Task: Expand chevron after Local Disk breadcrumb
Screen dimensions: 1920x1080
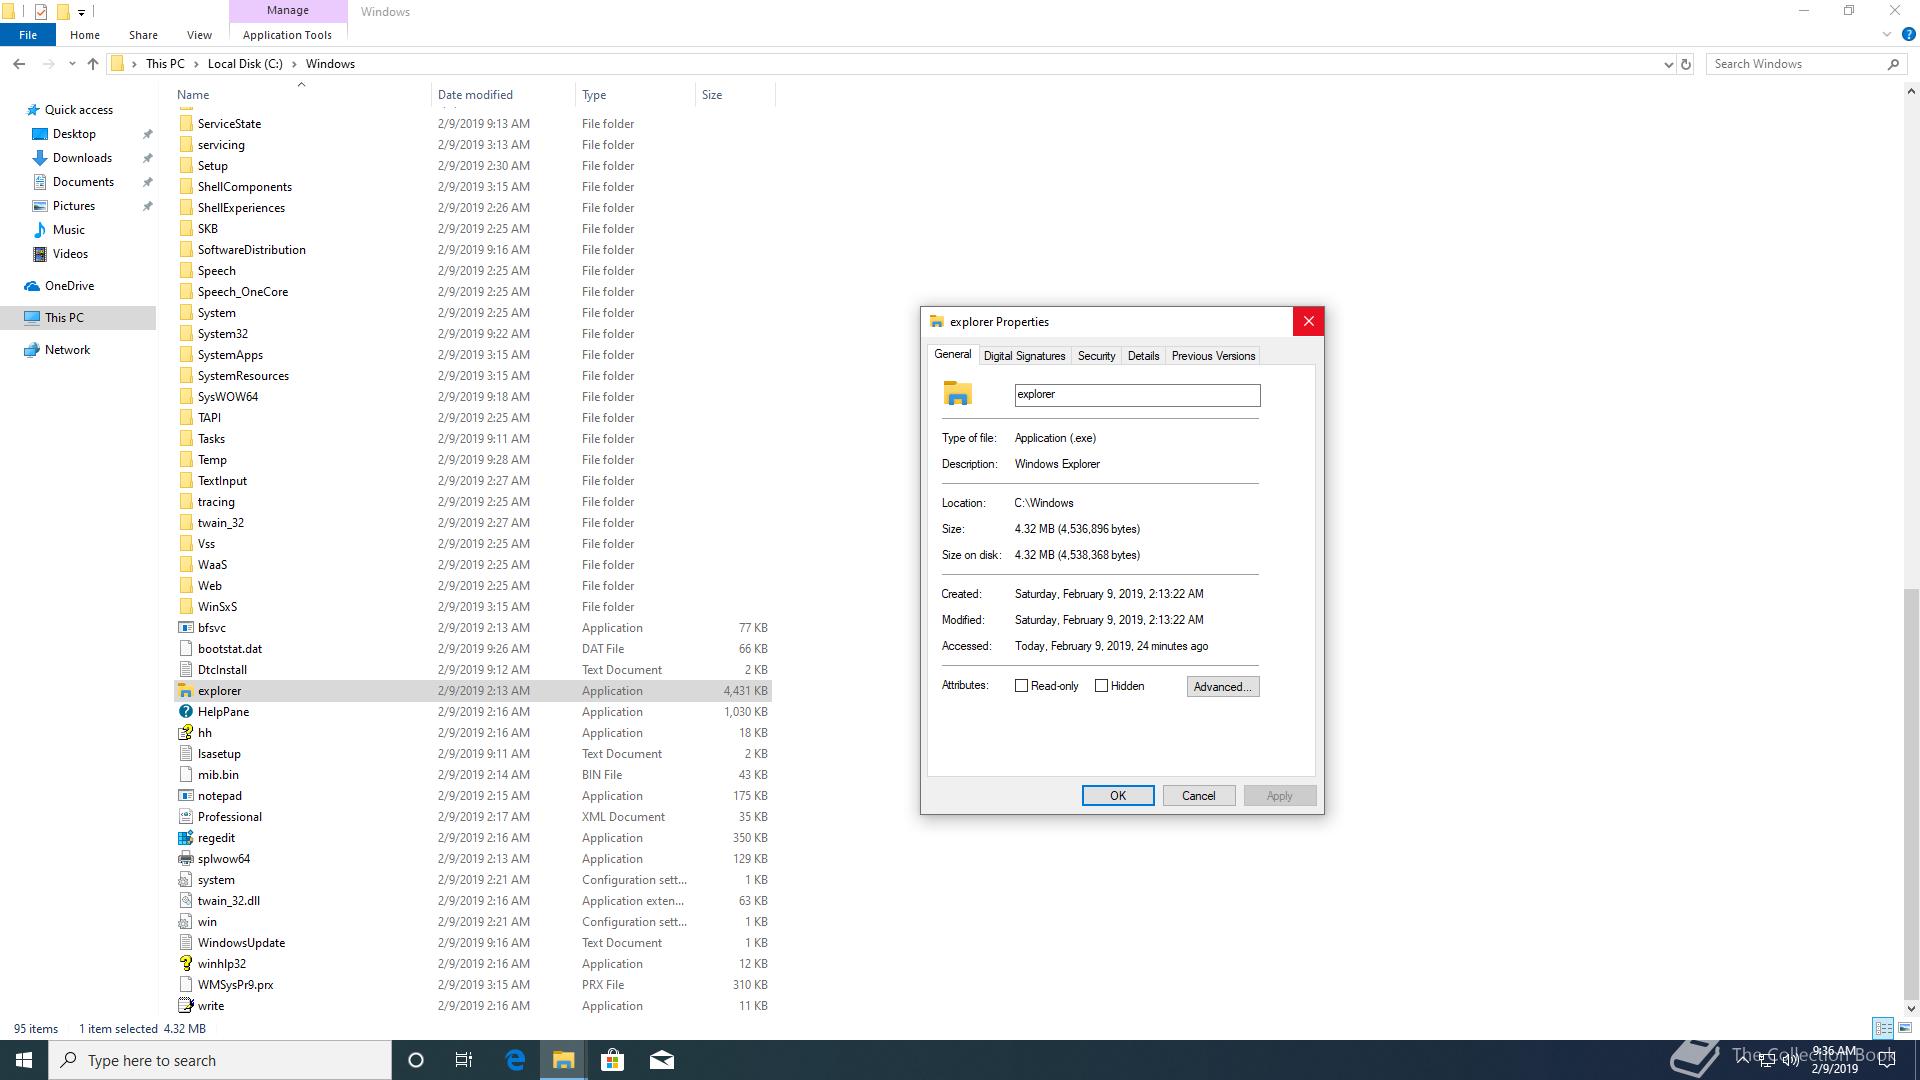Action: [x=294, y=64]
